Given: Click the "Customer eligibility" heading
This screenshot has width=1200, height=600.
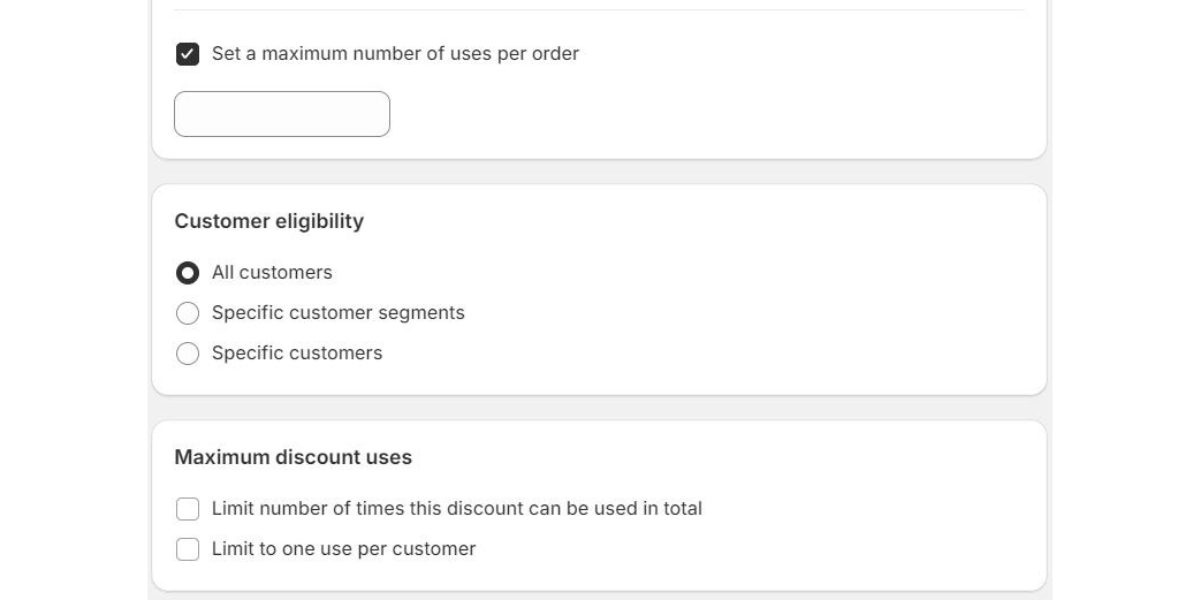Looking at the screenshot, I should click(x=269, y=221).
